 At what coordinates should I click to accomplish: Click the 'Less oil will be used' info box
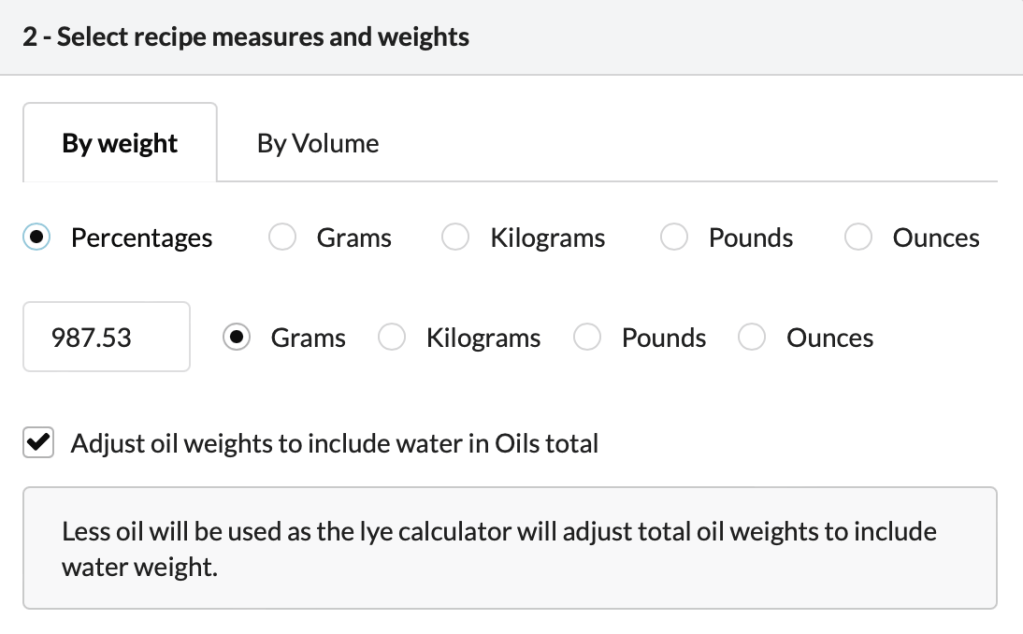[510, 548]
